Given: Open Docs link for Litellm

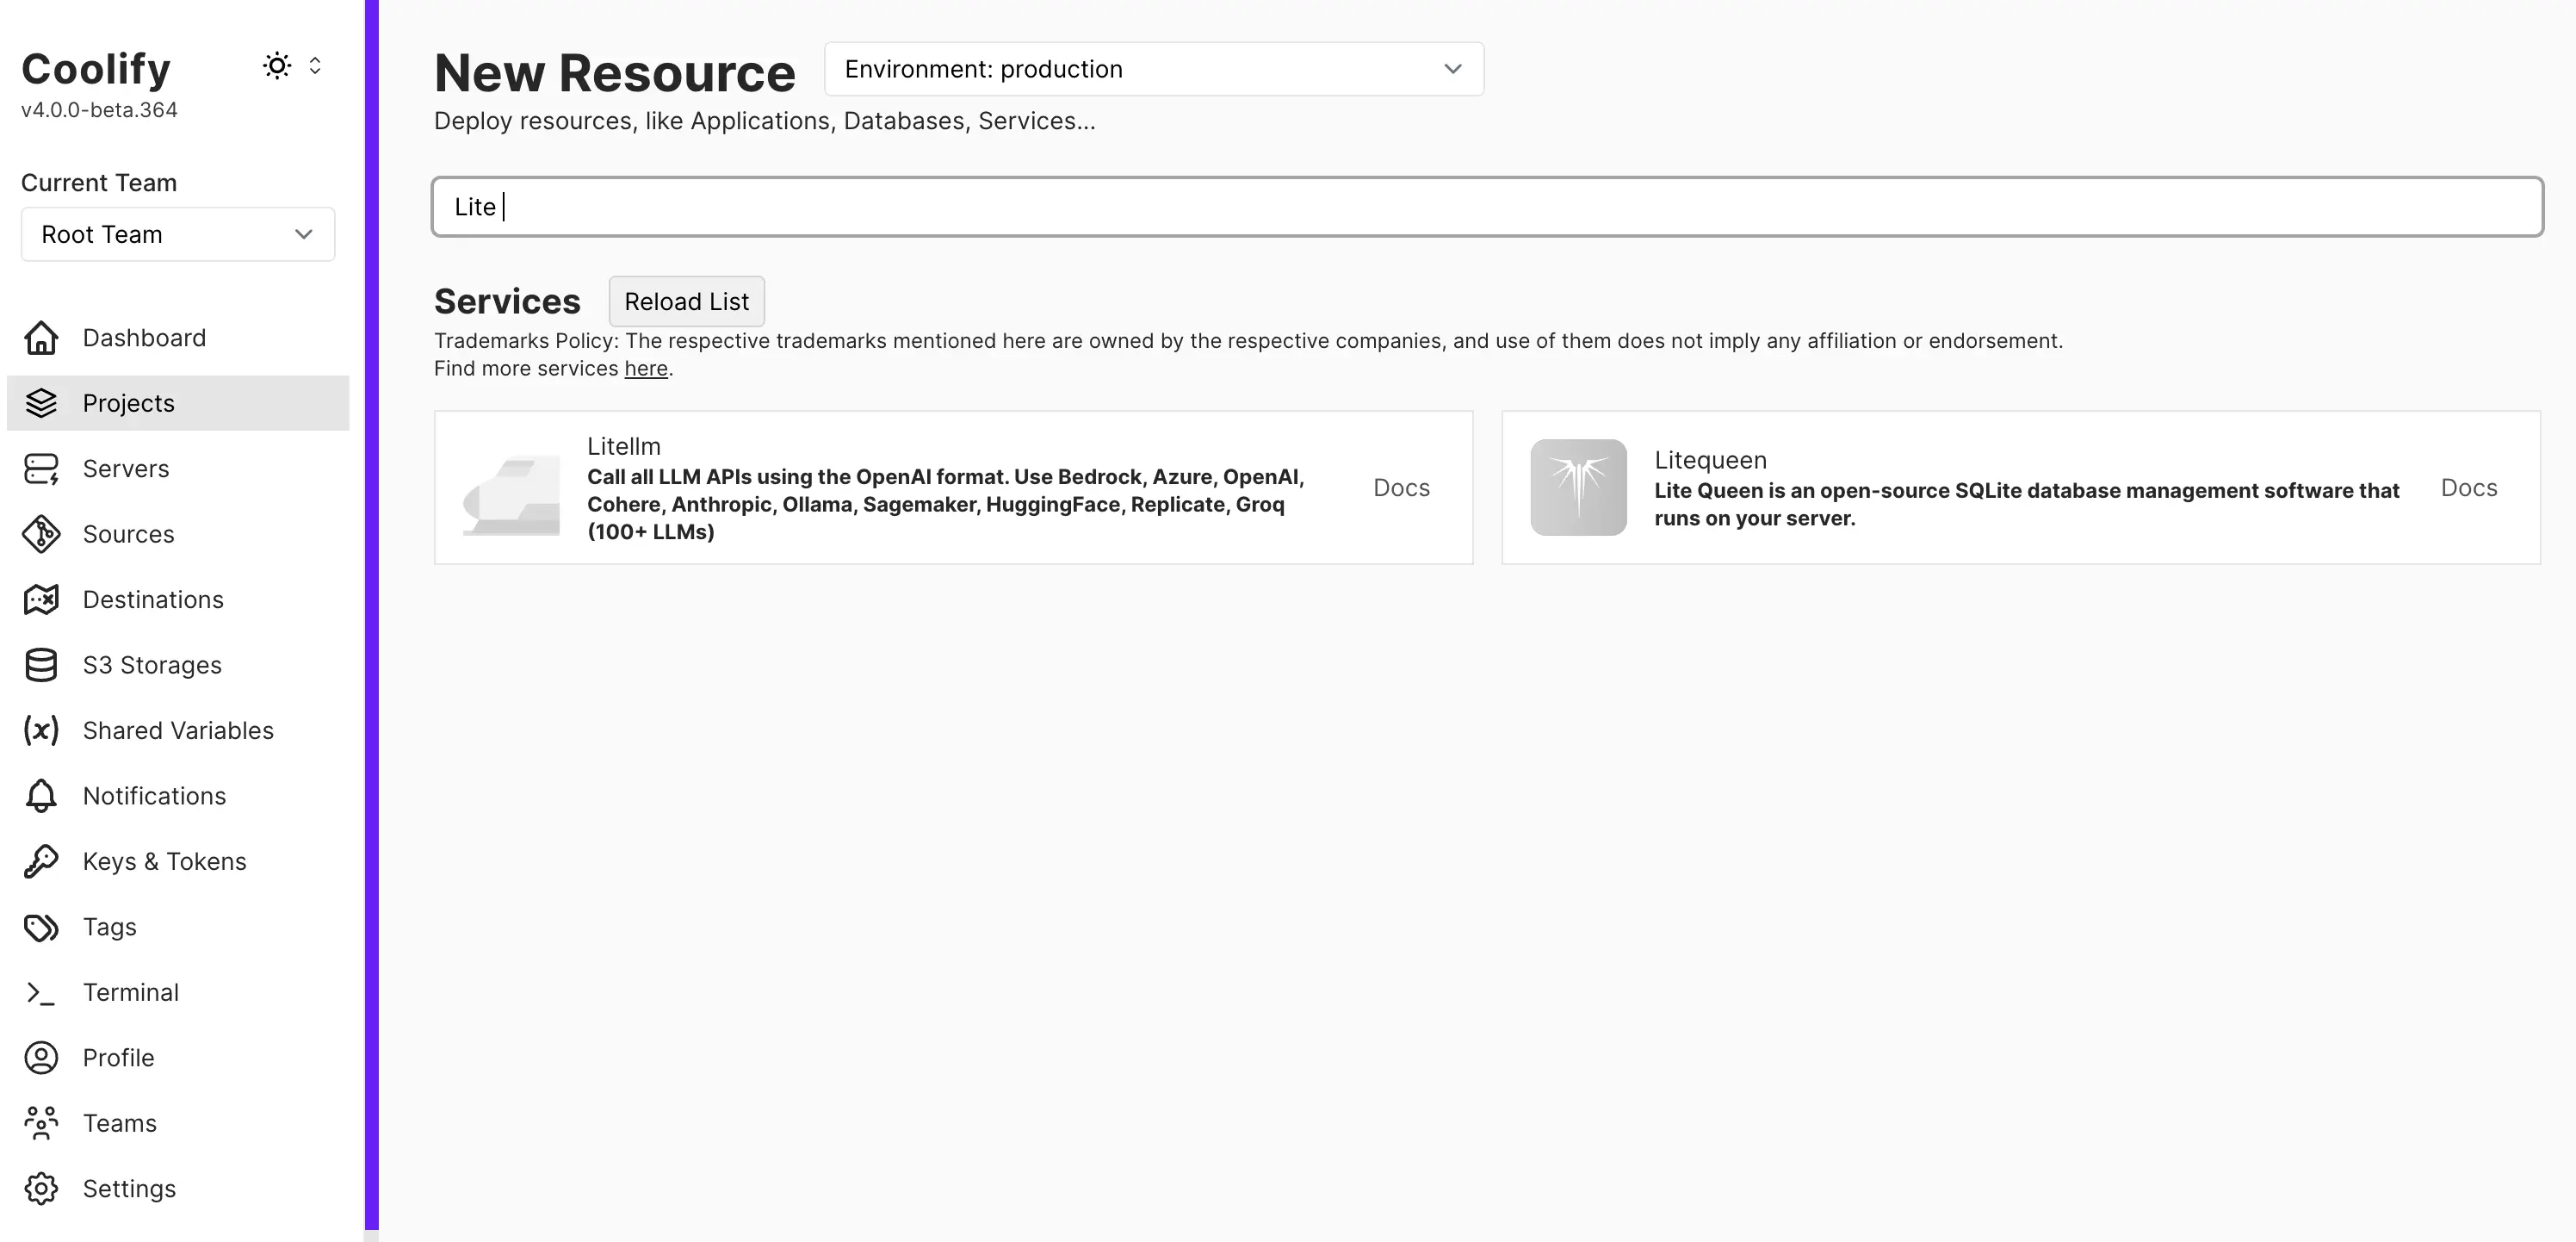Looking at the screenshot, I should click(1401, 488).
